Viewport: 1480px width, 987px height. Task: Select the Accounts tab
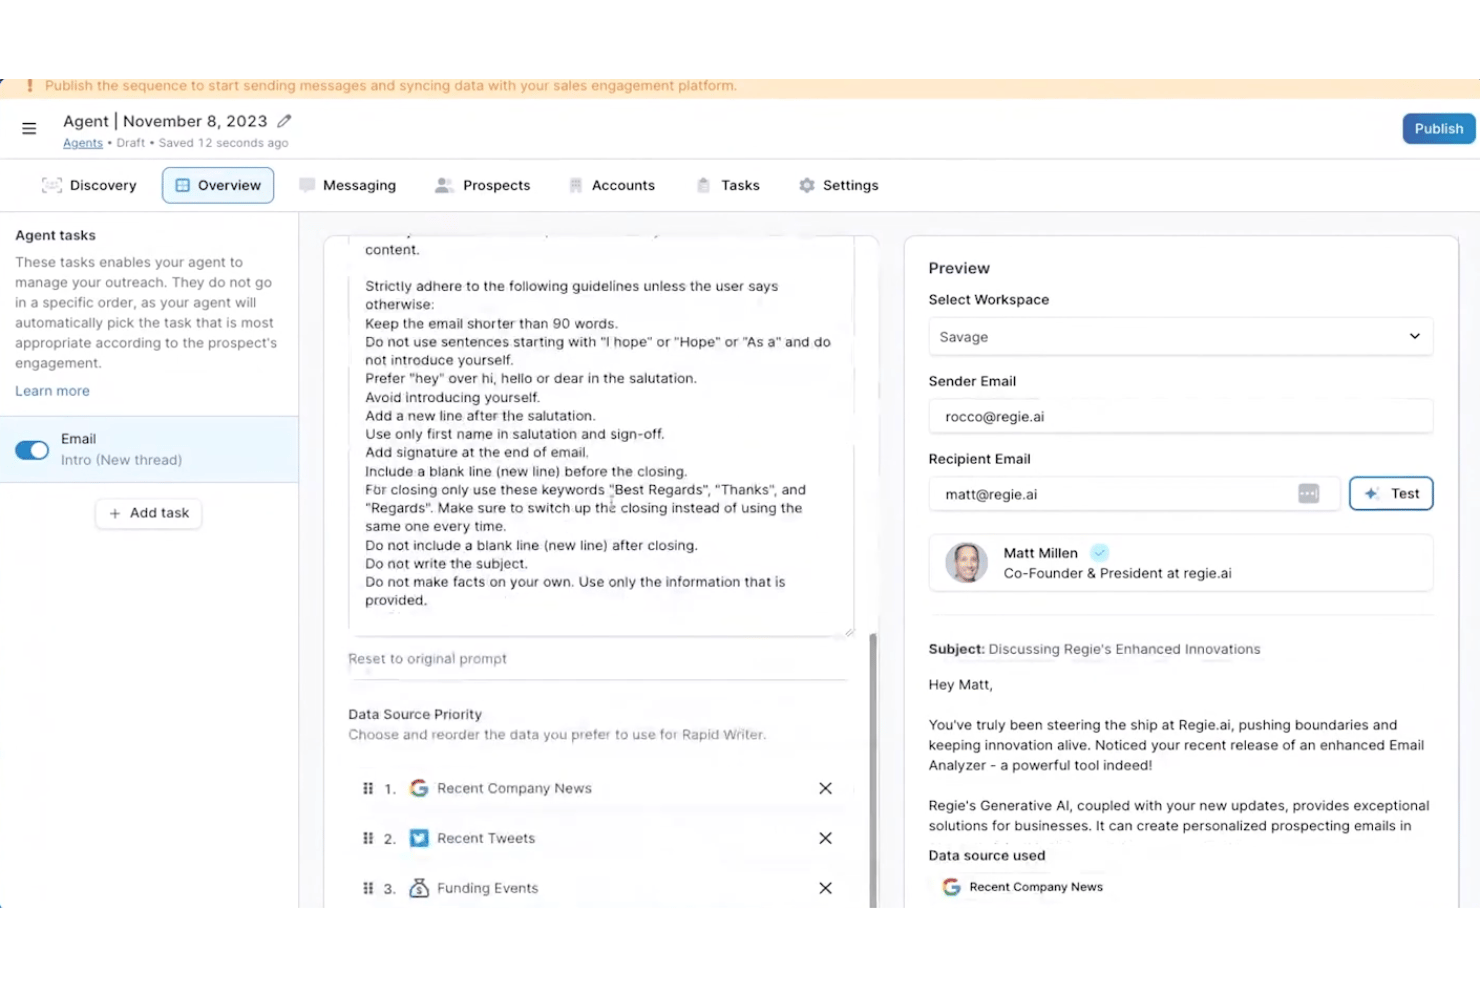click(611, 185)
